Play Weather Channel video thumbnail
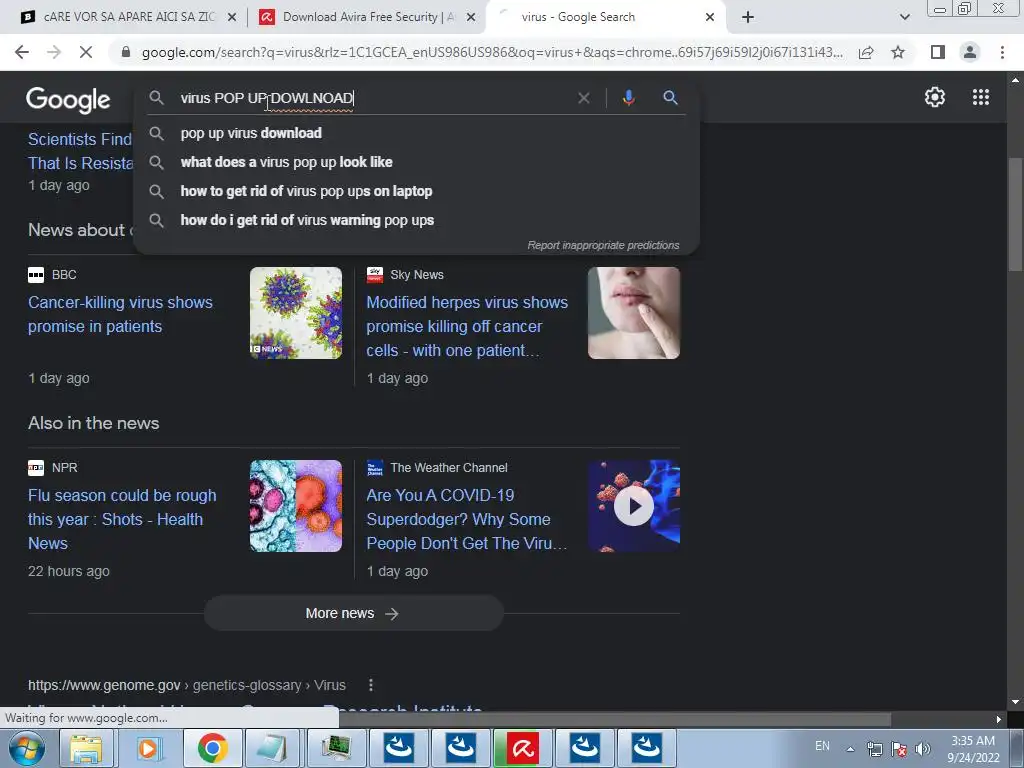Screen dimensions: 1024x768 [x=633, y=506]
